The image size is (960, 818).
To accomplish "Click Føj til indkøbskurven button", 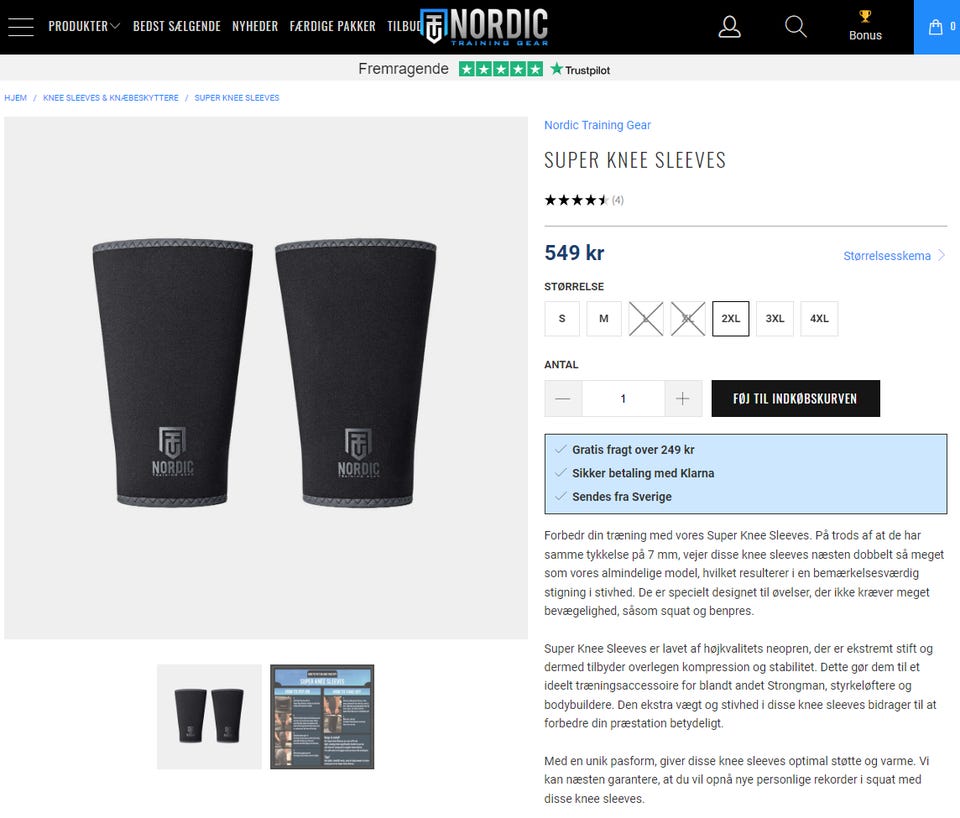I will (795, 399).
